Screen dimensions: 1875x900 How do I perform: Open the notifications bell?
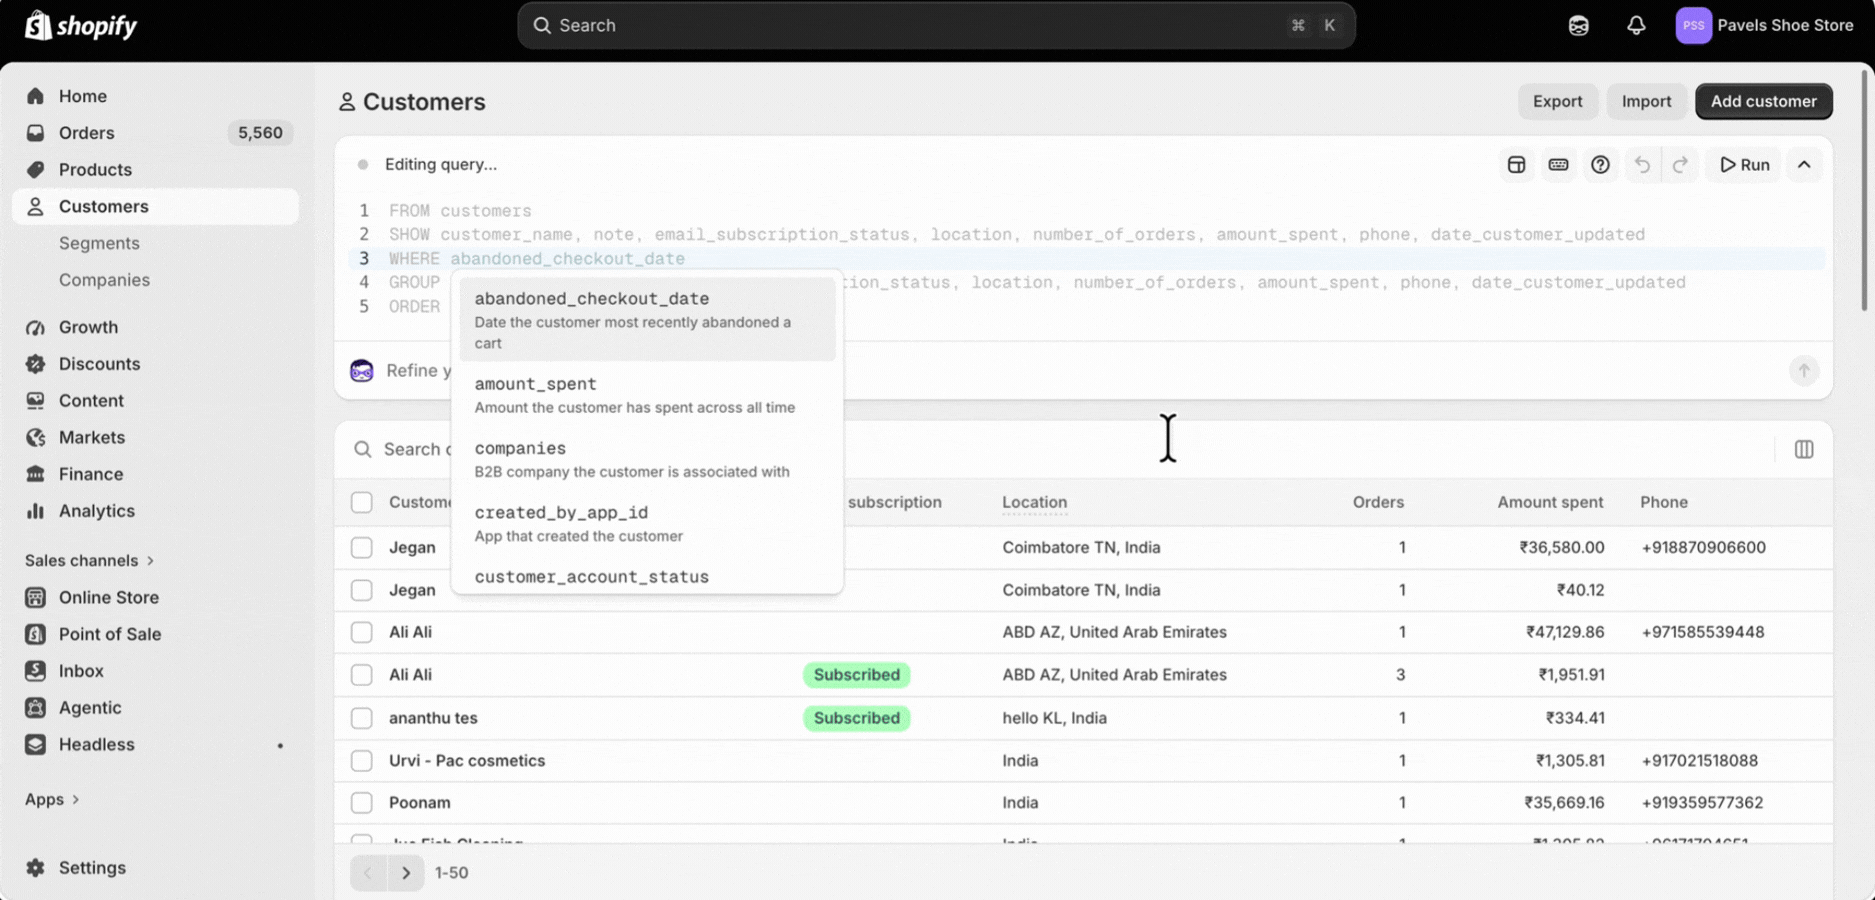pos(1636,26)
